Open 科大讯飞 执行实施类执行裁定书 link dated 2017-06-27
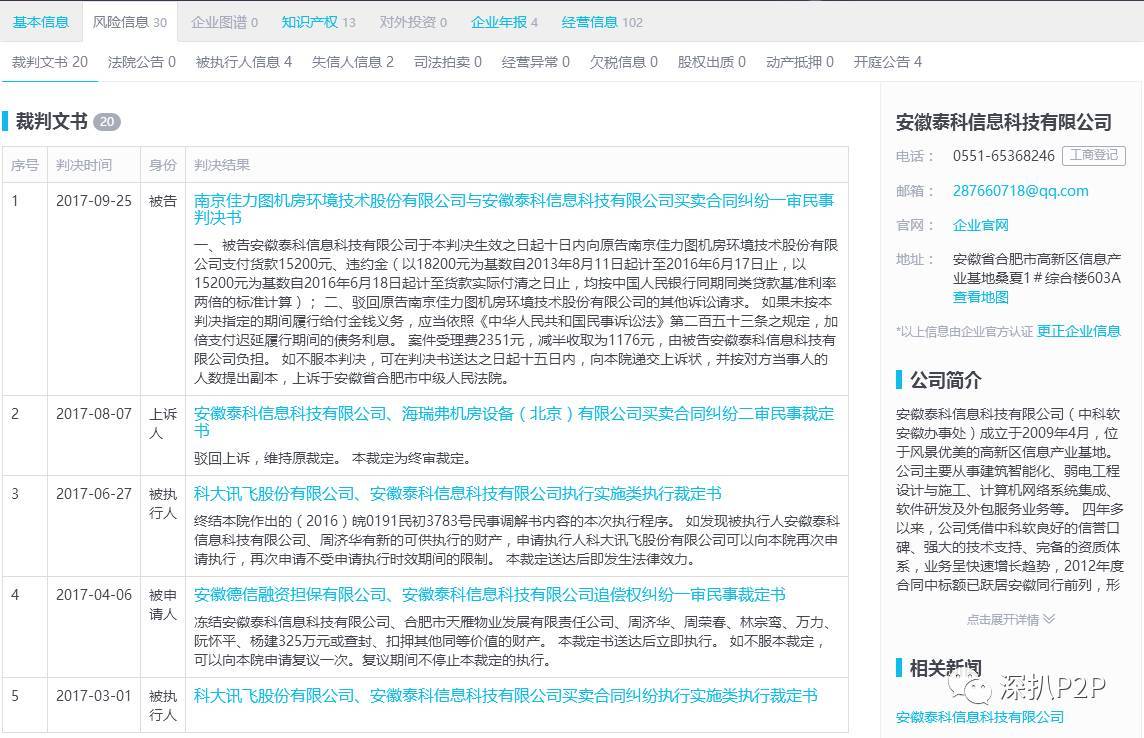1144x738 pixels. (x=457, y=494)
